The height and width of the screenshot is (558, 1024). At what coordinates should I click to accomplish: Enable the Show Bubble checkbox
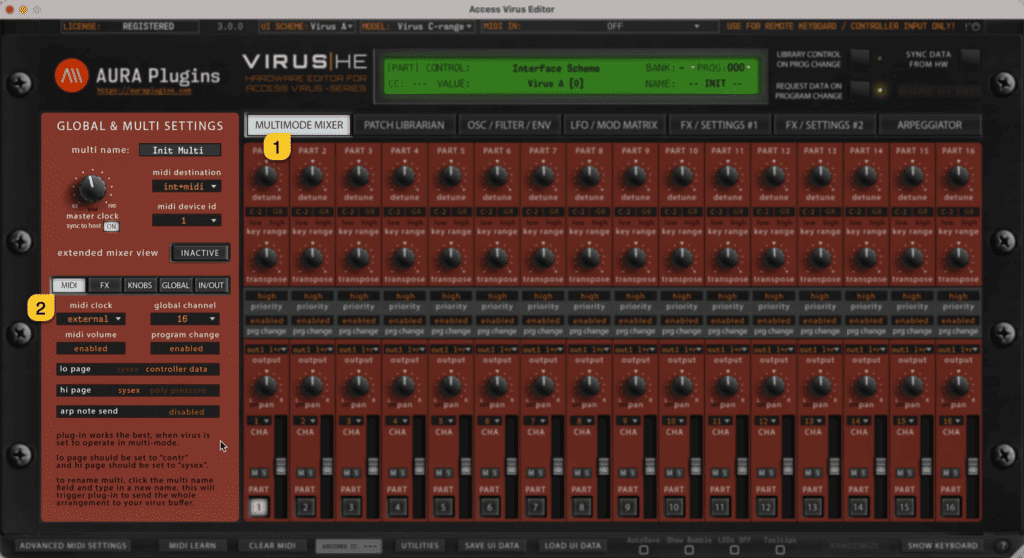point(688,550)
